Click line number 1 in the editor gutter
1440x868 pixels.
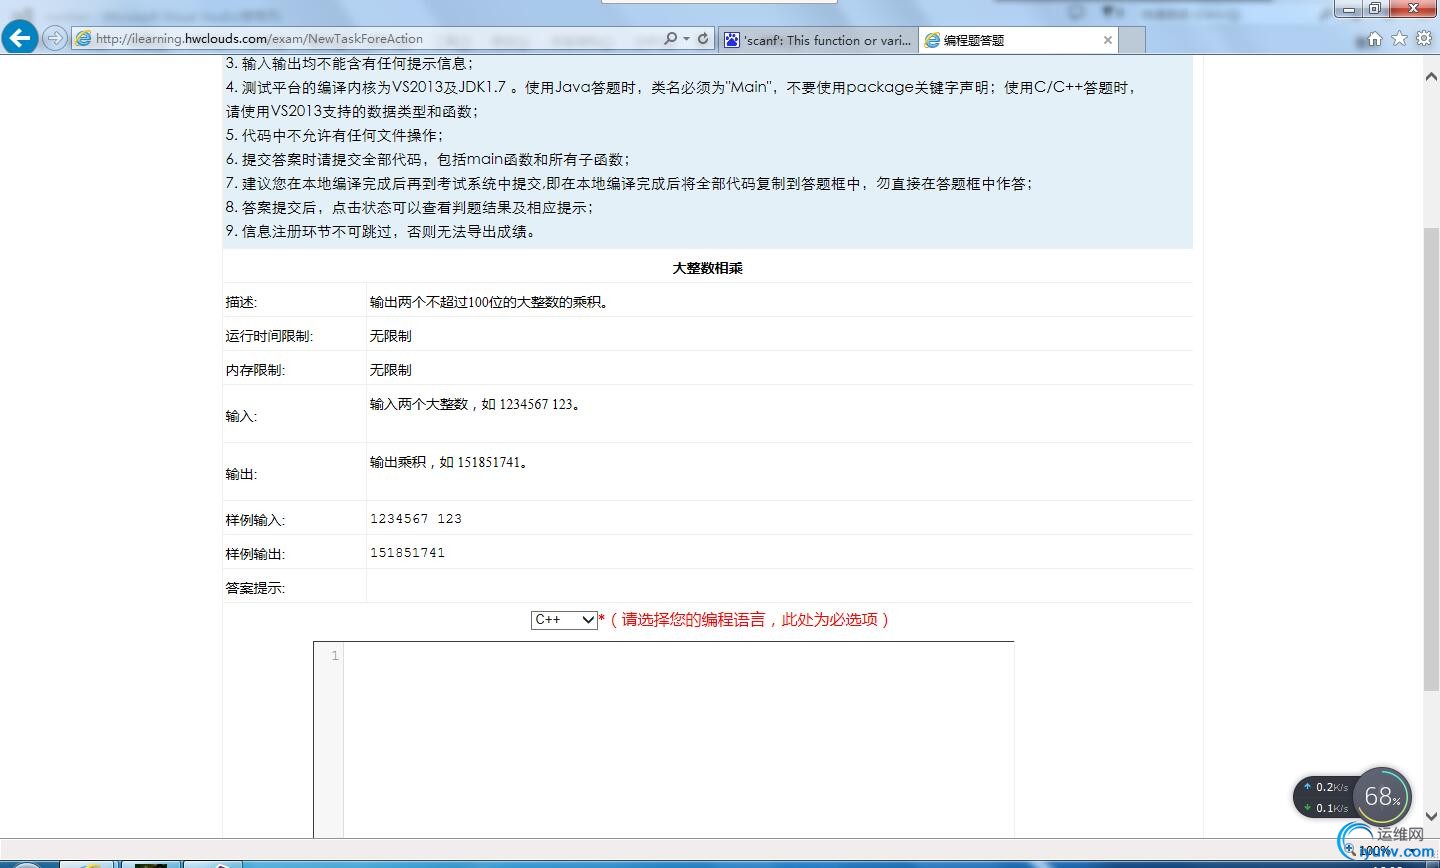[334, 656]
